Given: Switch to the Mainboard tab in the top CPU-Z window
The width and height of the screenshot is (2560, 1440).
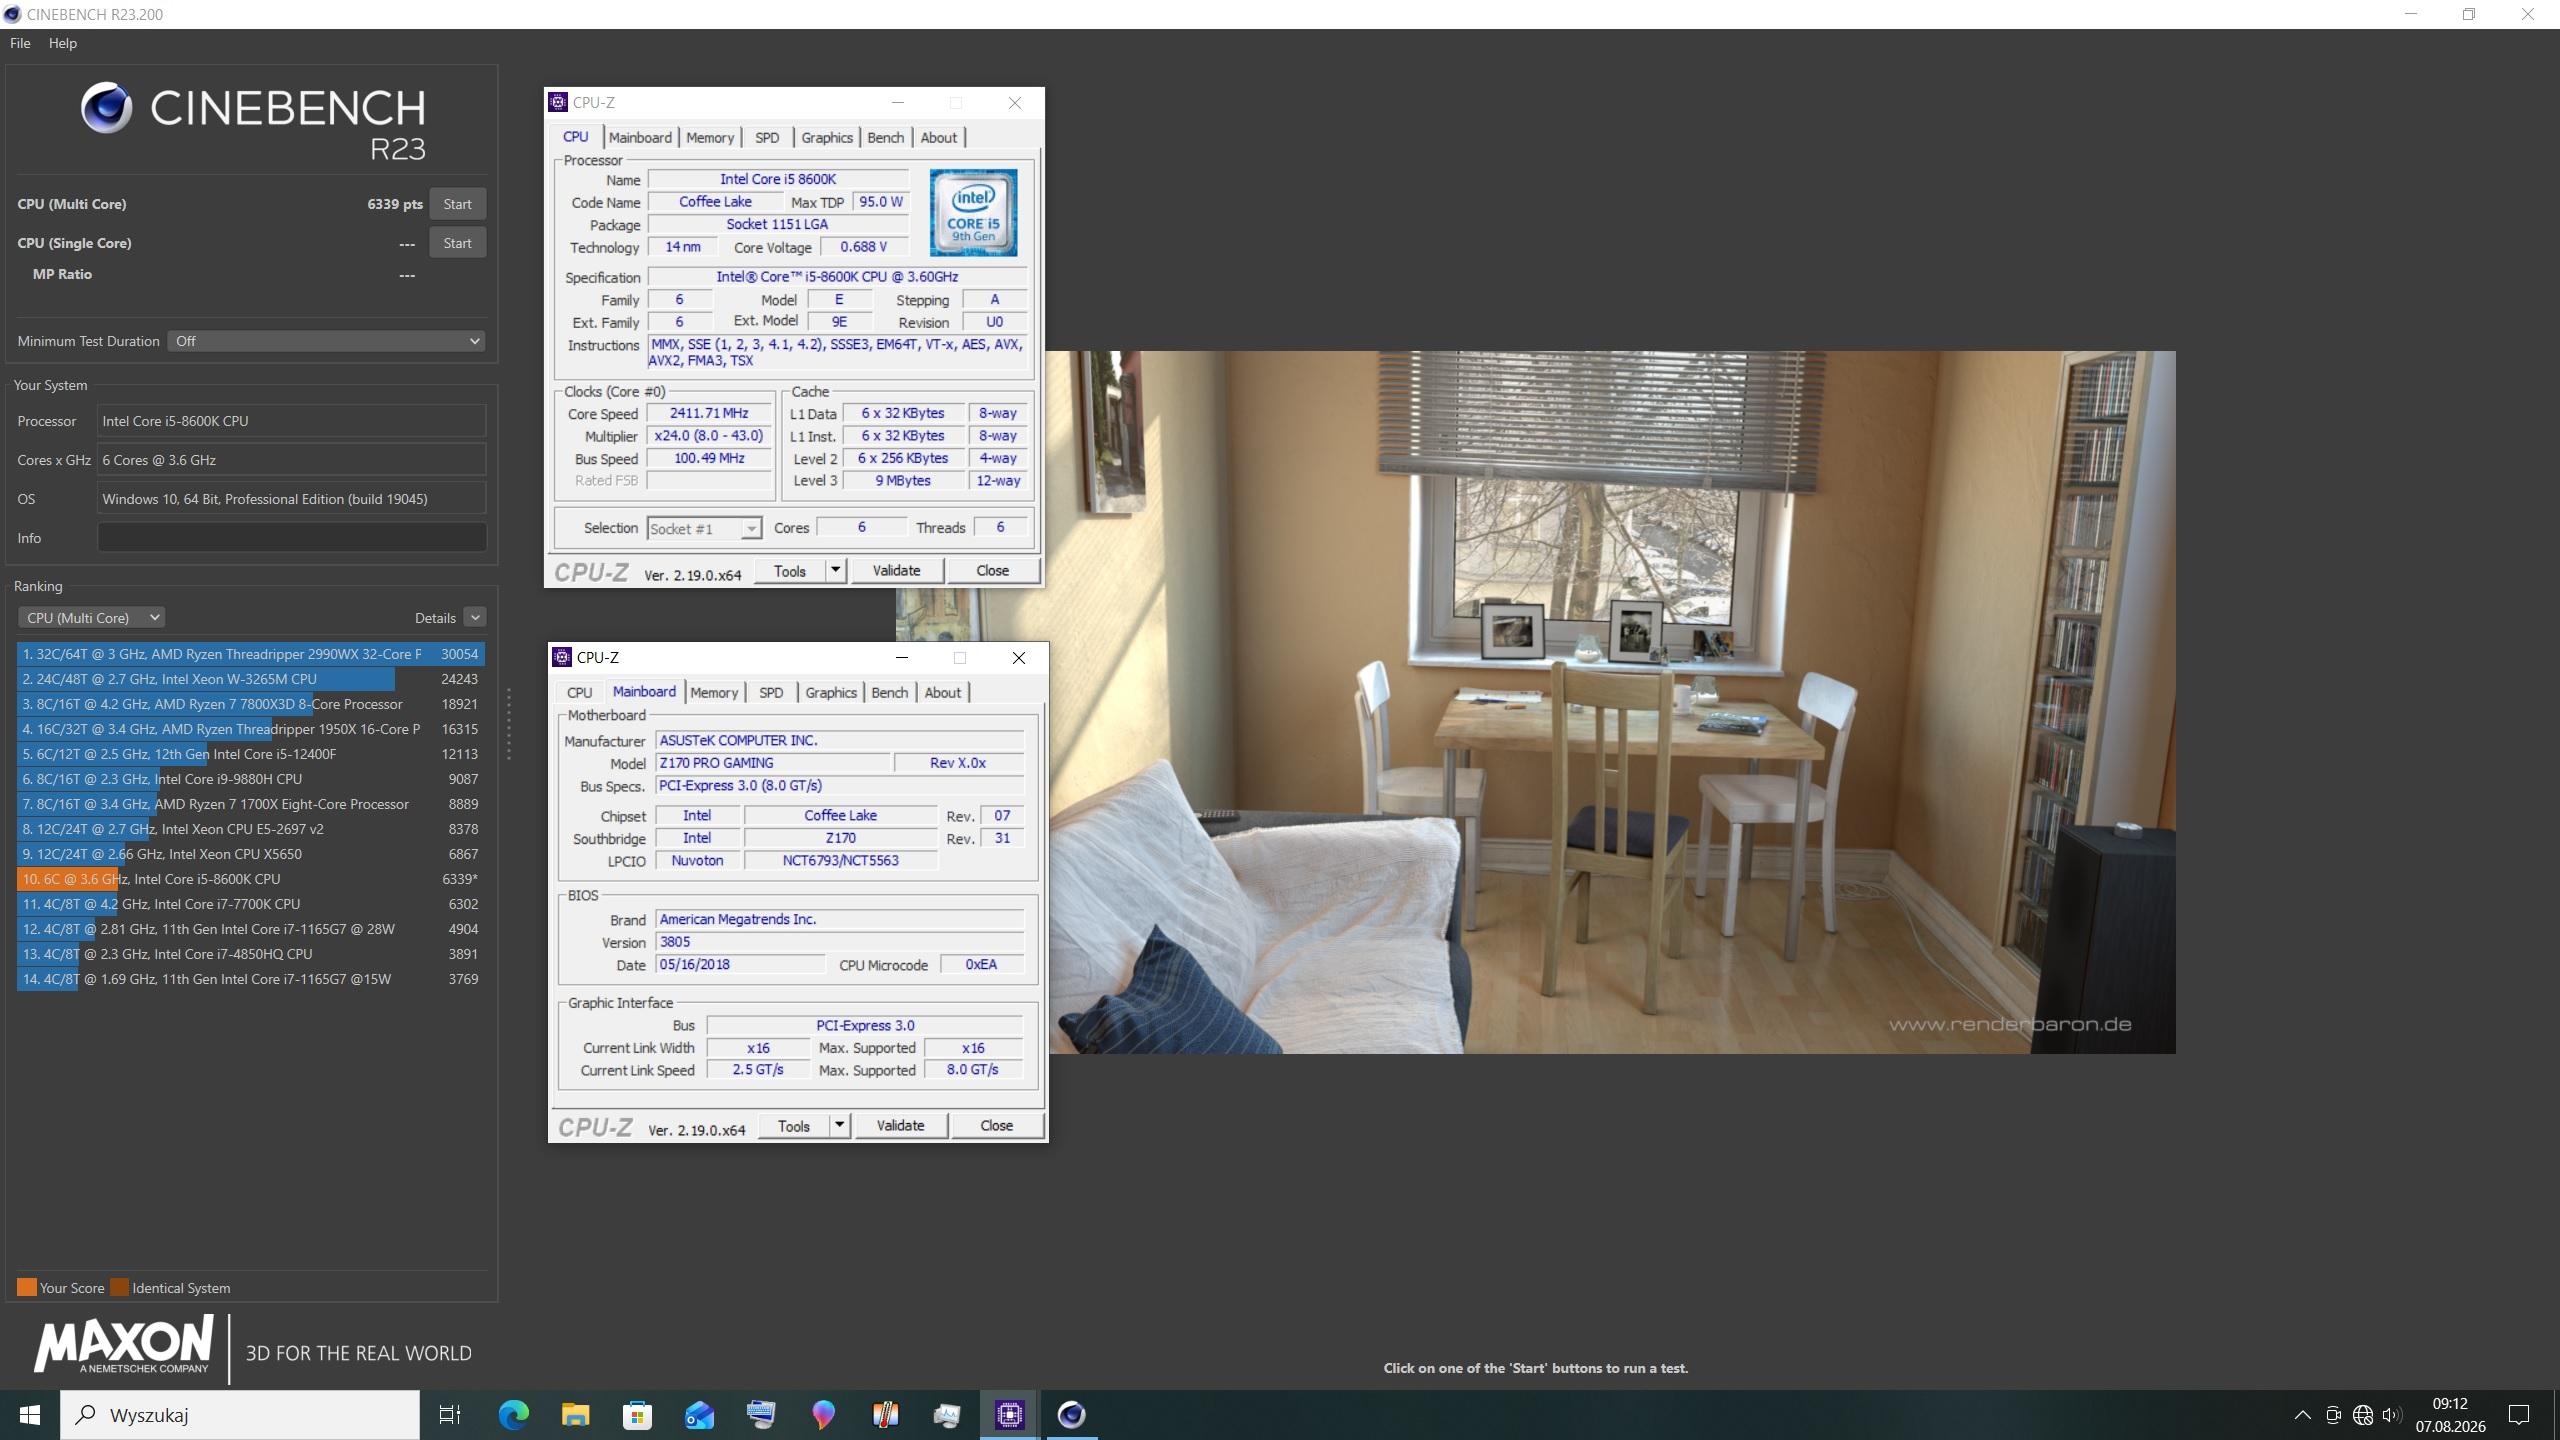Looking at the screenshot, I should pyautogui.click(x=640, y=138).
